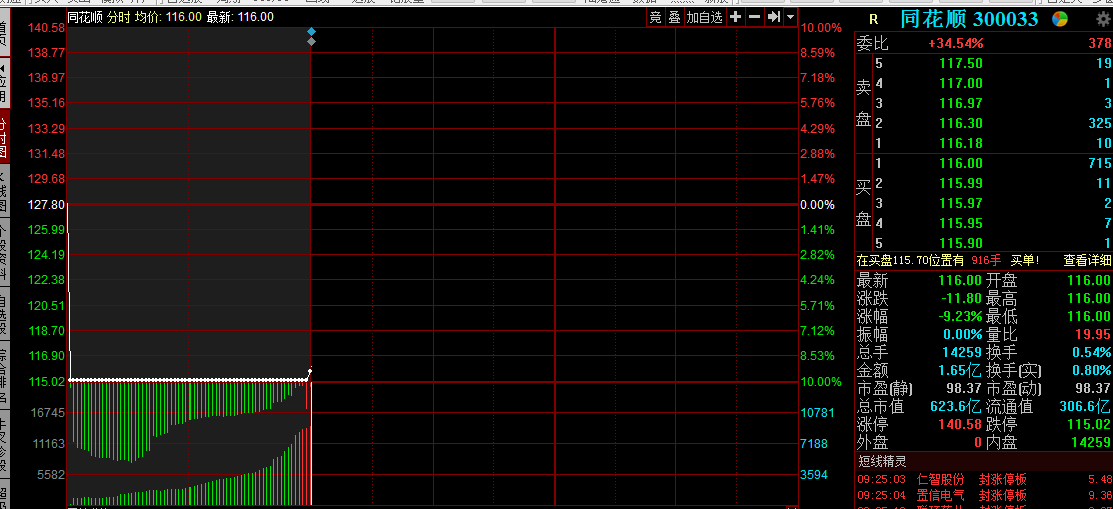Click the yellow R marker
1113x509 pixels.
pyautogui.click(x=873, y=20)
